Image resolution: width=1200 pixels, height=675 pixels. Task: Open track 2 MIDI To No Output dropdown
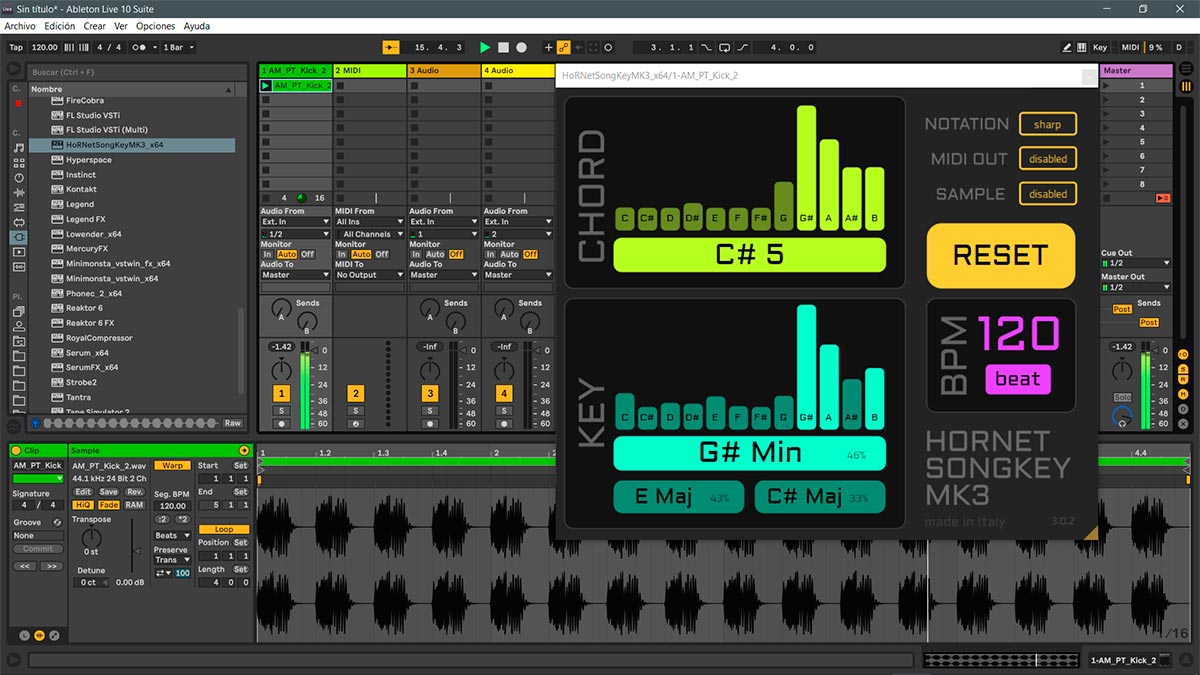pyautogui.click(x=368, y=275)
